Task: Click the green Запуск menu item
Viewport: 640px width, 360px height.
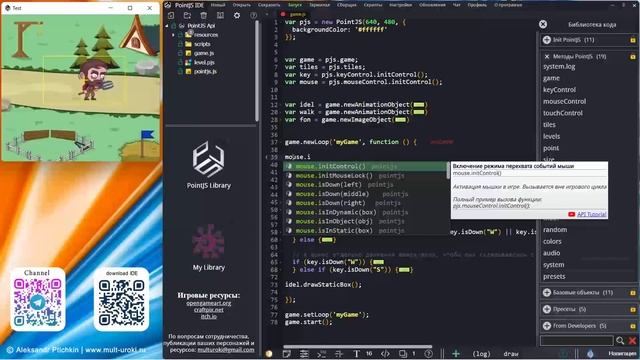Action: pyautogui.click(x=295, y=5)
